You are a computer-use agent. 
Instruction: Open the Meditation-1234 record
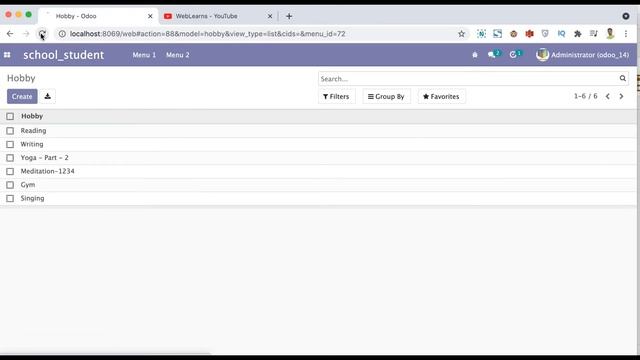pos(47,171)
